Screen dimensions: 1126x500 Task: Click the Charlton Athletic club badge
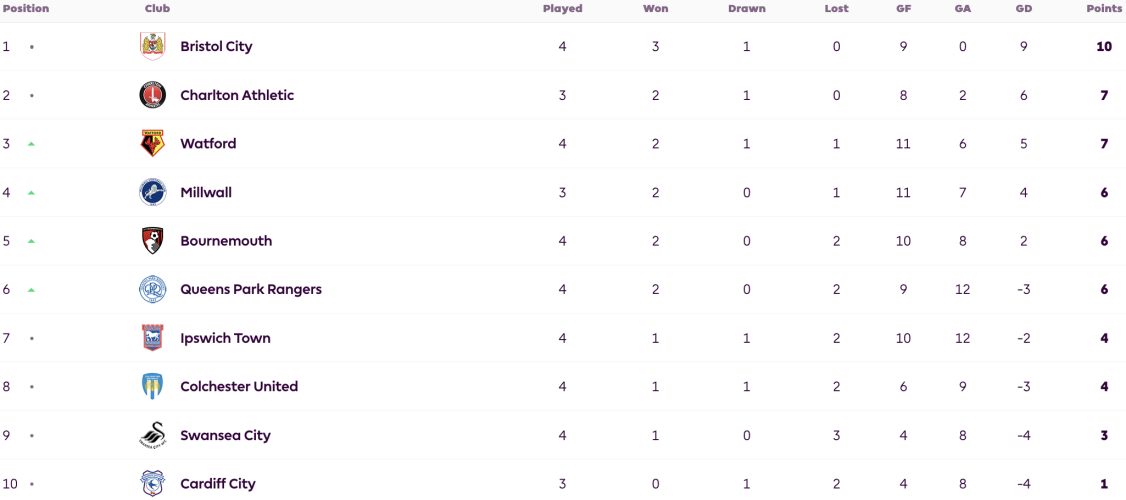(x=152, y=95)
